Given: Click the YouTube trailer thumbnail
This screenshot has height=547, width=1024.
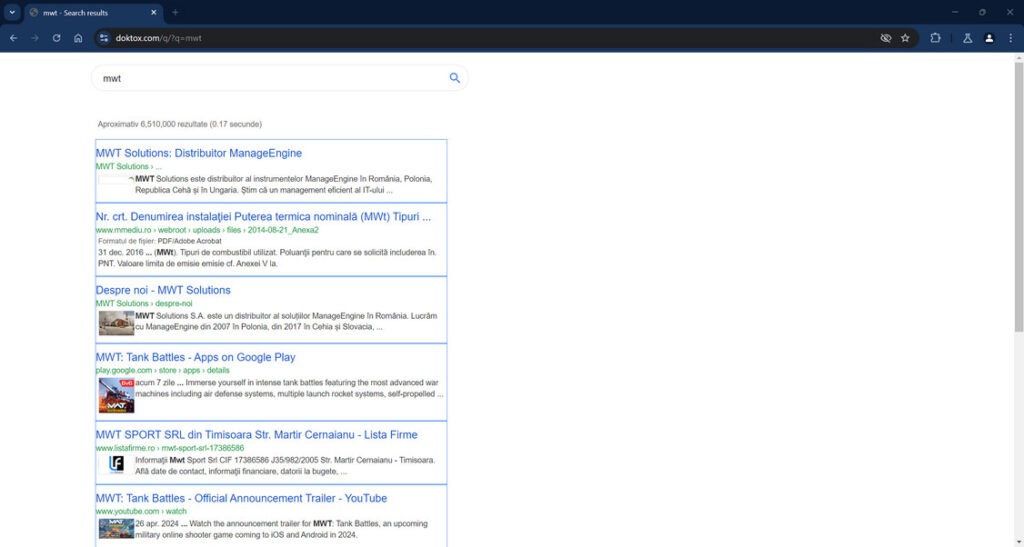Looking at the screenshot, I should 116,529.
